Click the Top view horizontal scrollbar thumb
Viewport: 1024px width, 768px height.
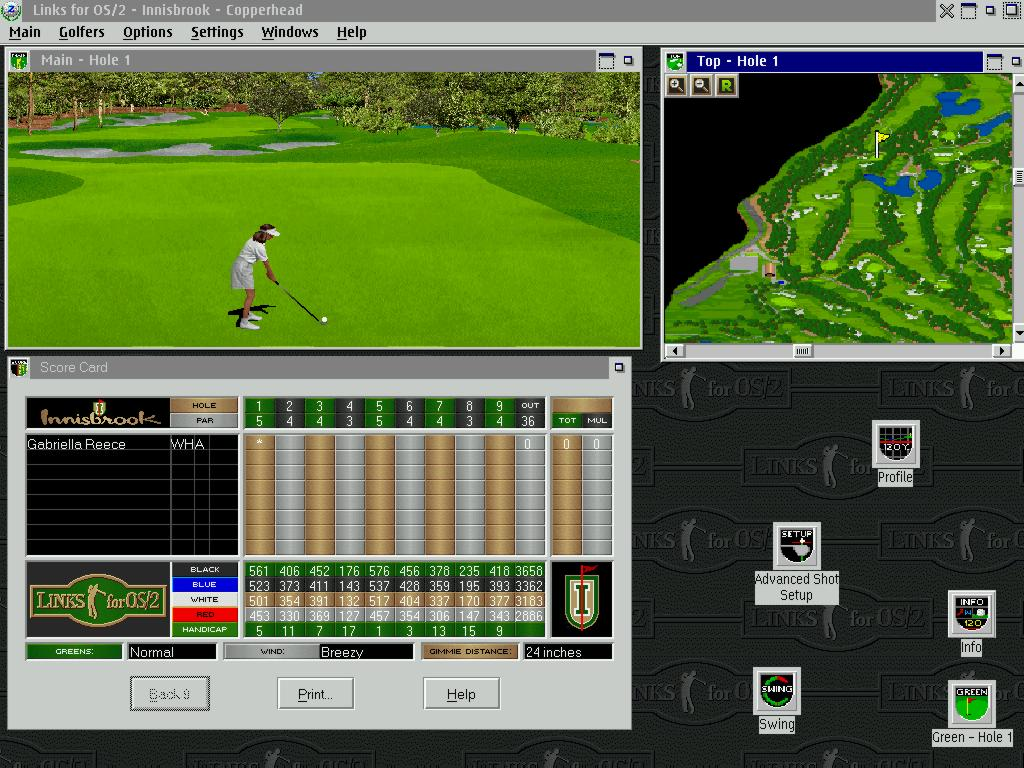coord(803,351)
